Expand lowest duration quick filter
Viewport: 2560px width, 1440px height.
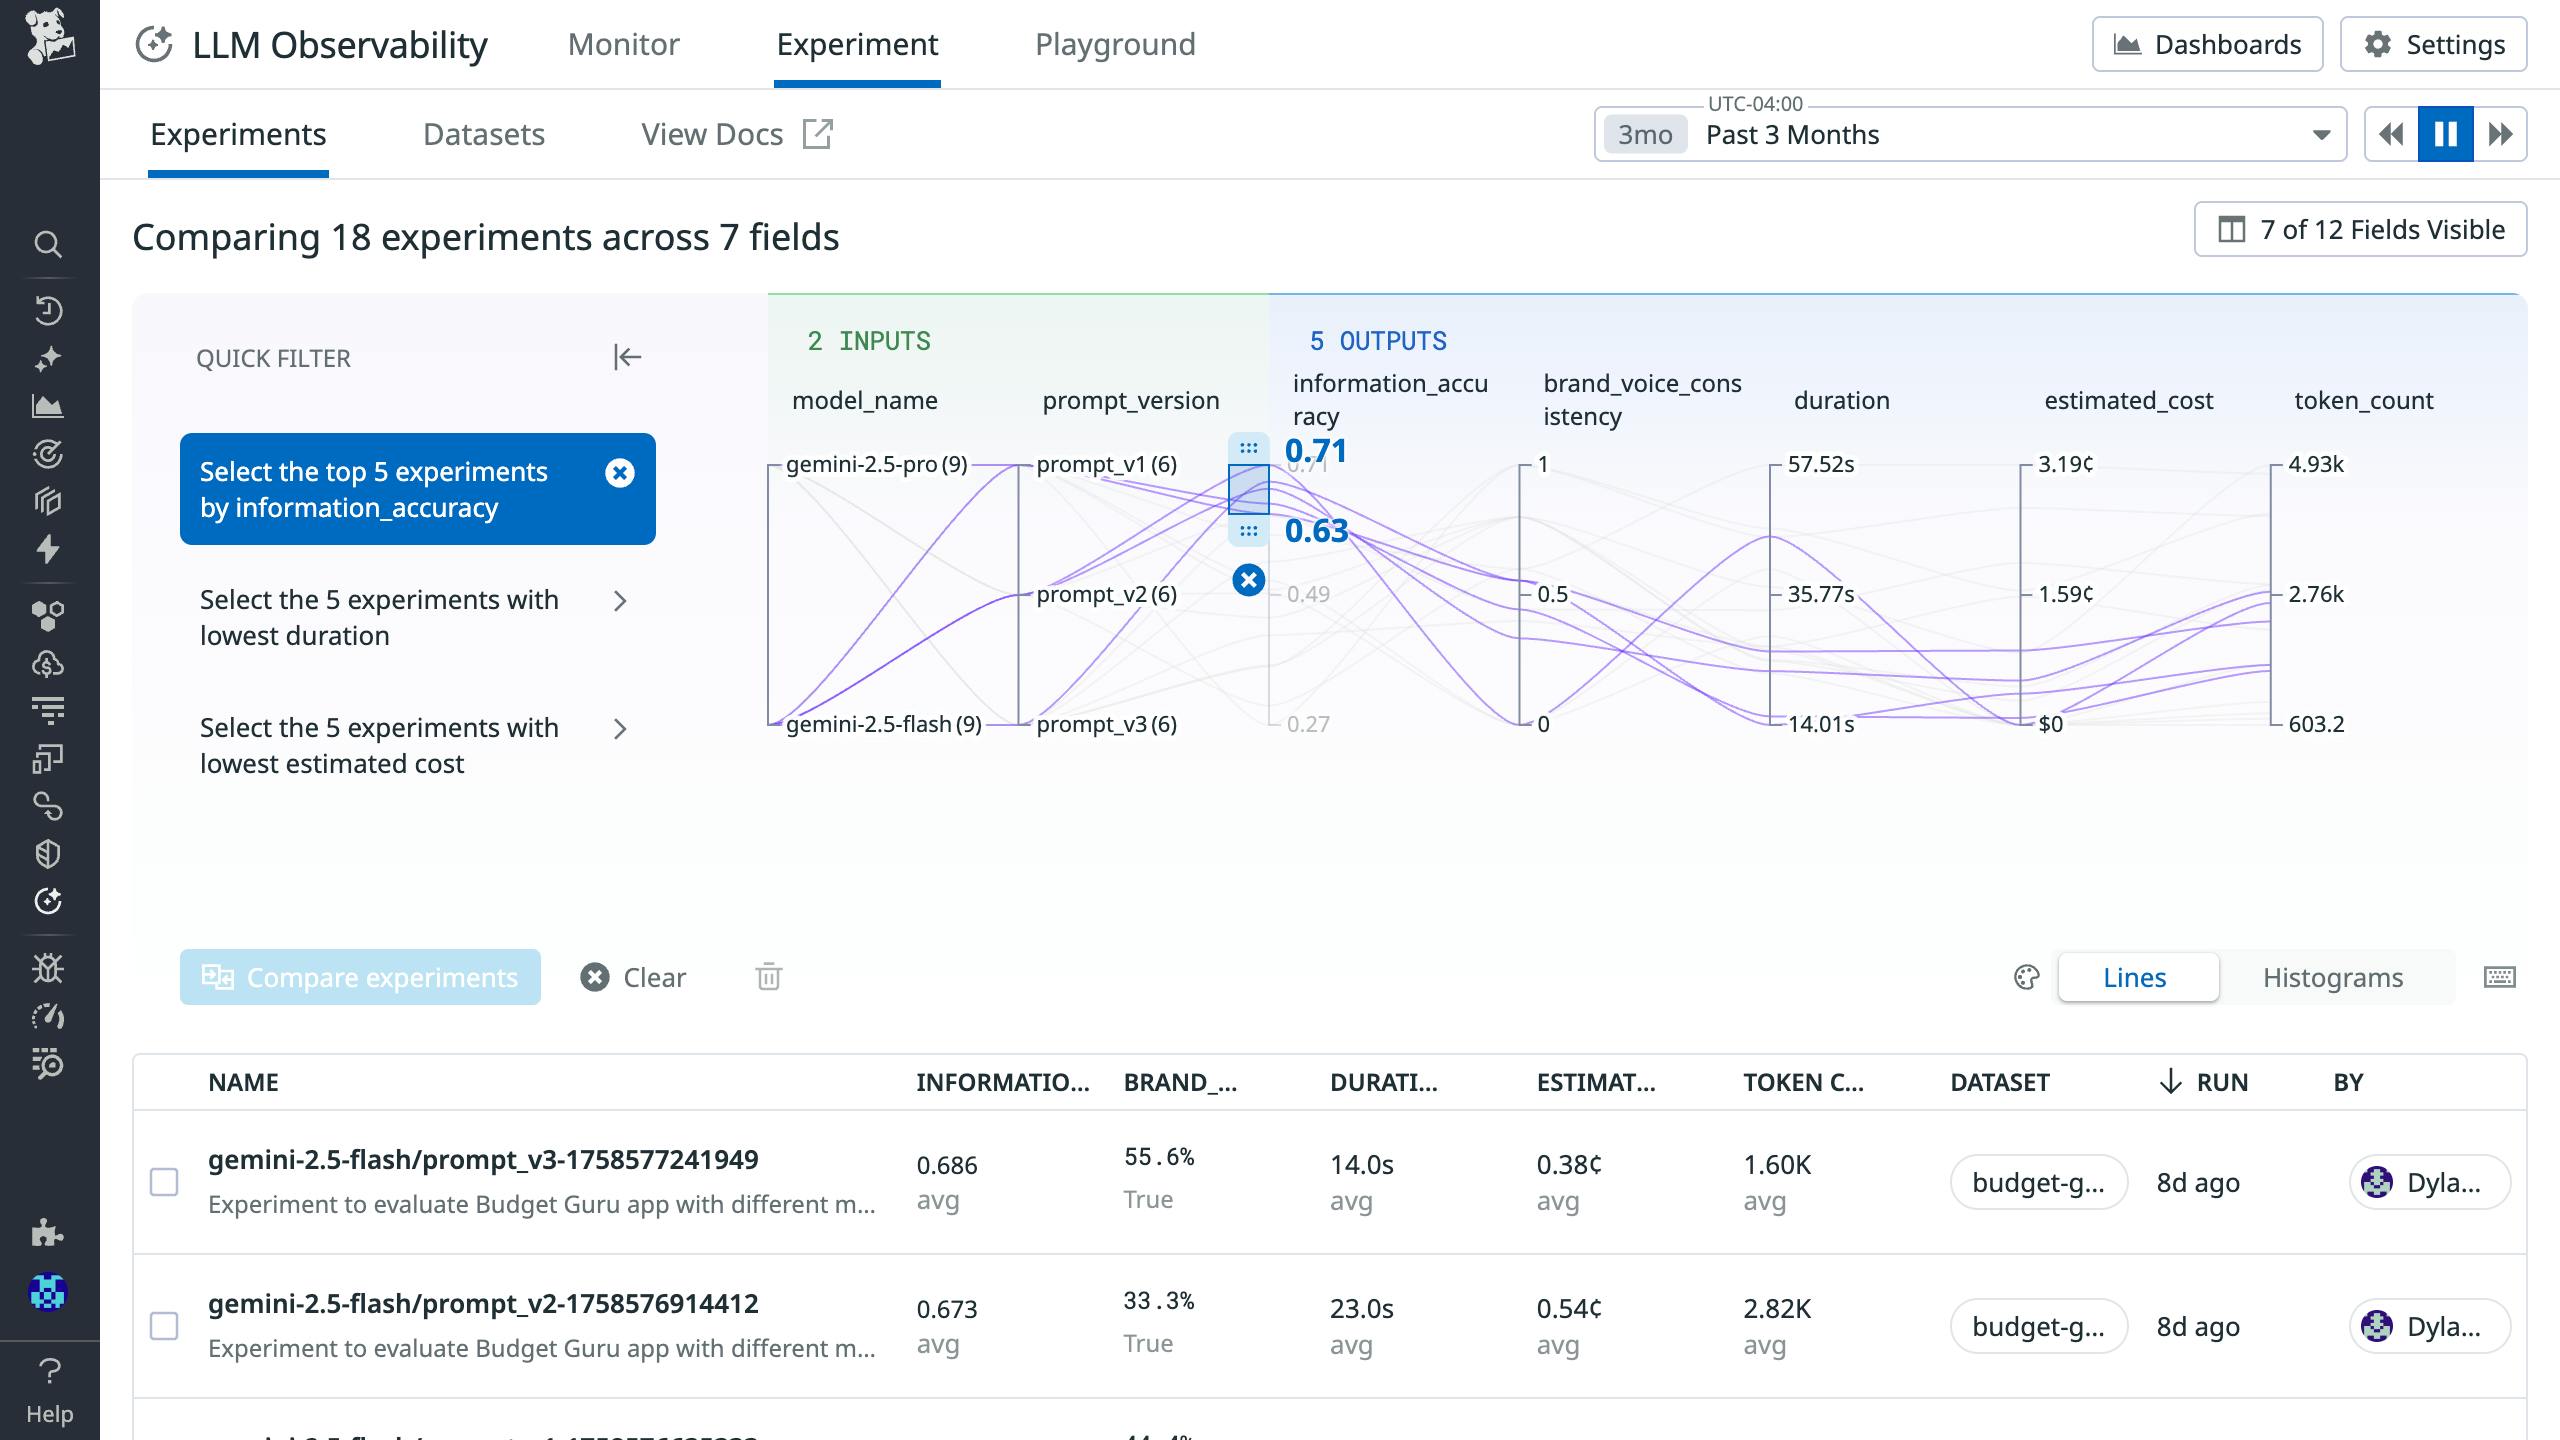point(619,601)
